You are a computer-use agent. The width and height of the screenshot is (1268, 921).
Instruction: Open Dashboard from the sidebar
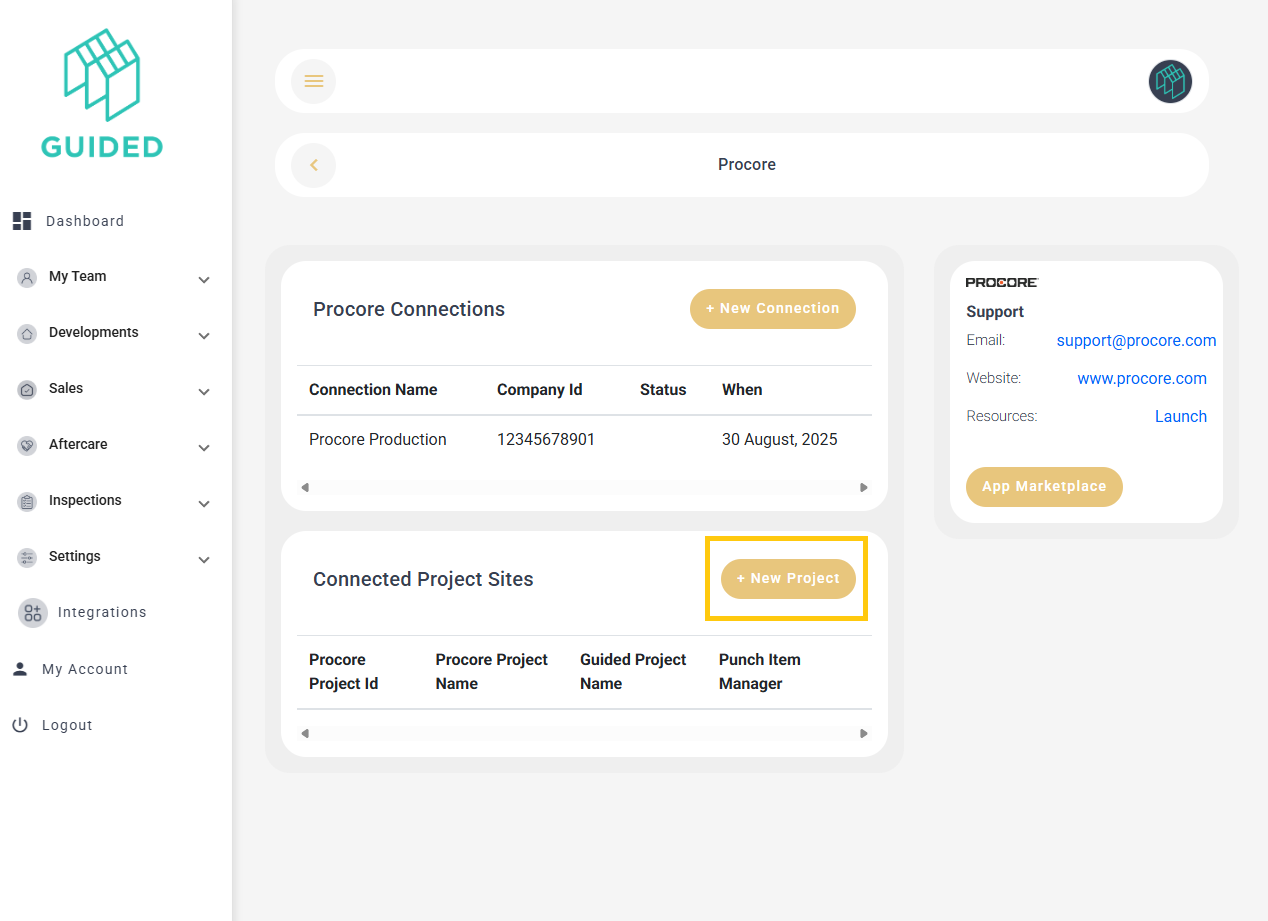click(x=84, y=221)
